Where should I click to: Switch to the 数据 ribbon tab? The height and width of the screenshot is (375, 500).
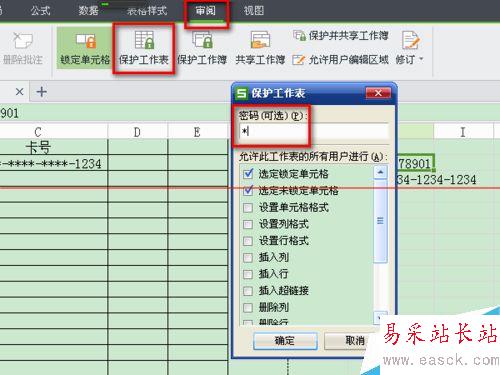89,11
